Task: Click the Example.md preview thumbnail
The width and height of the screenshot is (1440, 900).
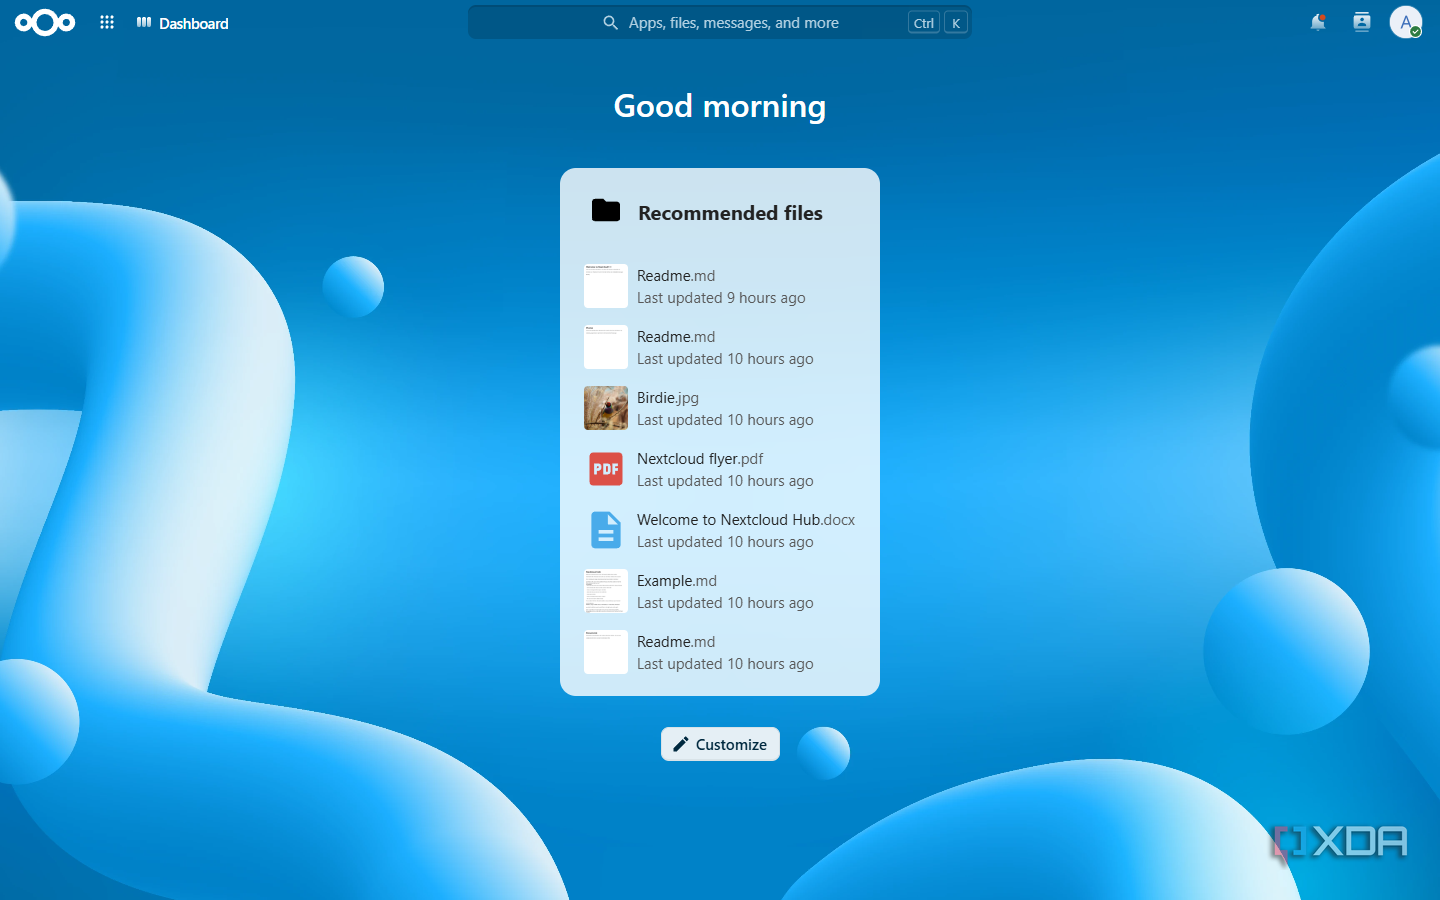Action: point(606,591)
